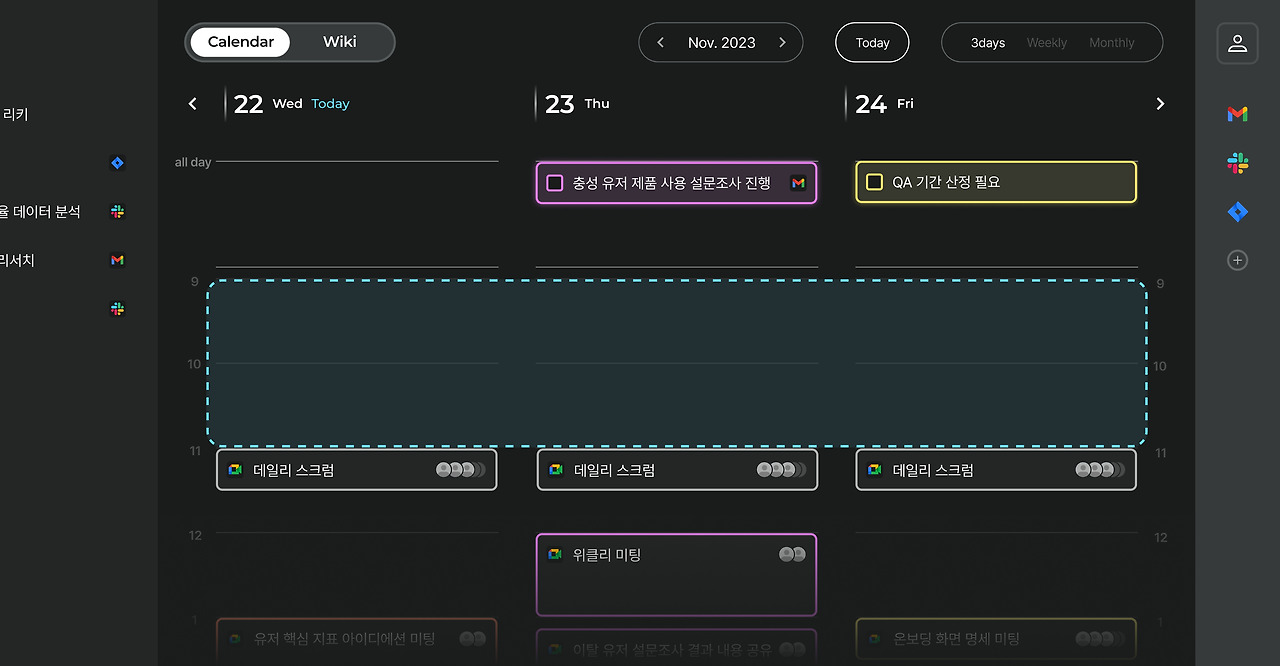1280x666 pixels.
Task: Select the 24 Fri date header
Action: (884, 104)
